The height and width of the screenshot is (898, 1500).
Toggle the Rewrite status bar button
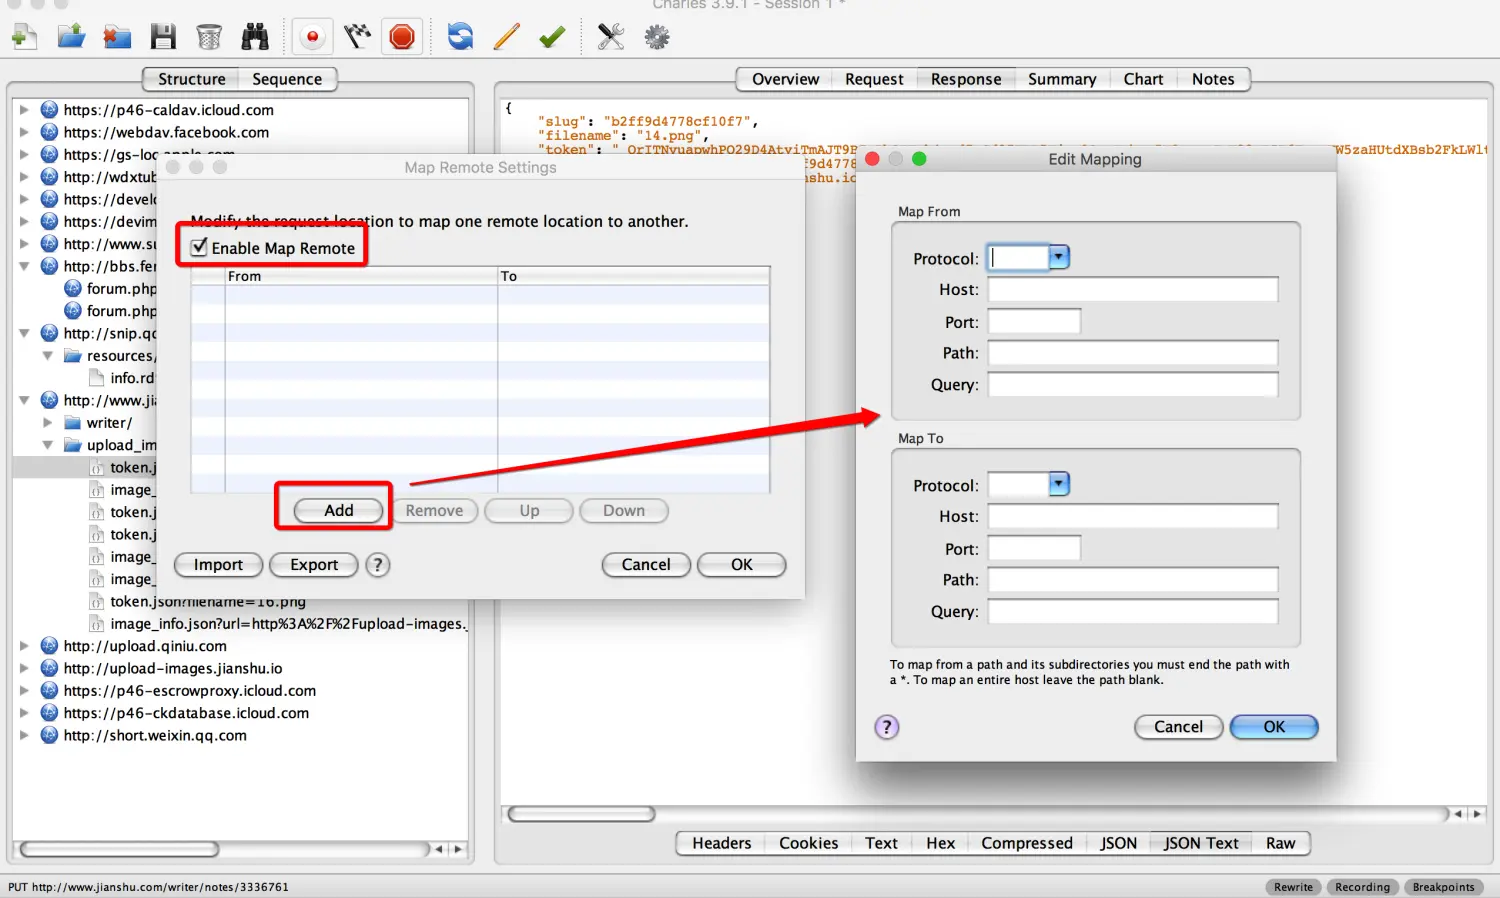pos(1293,887)
